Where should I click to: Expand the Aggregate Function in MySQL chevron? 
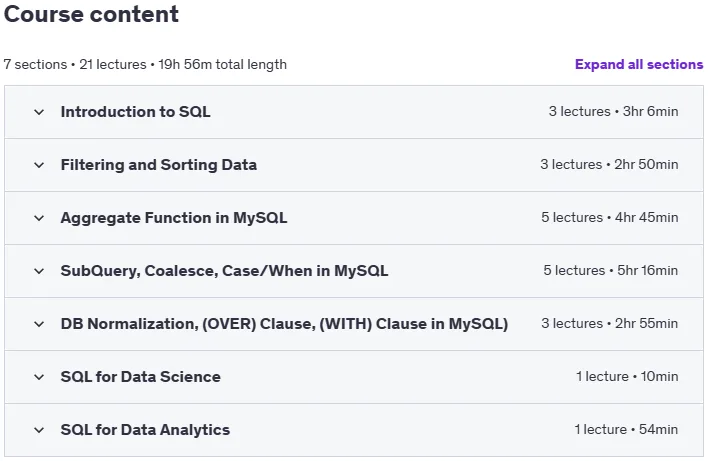point(39,218)
